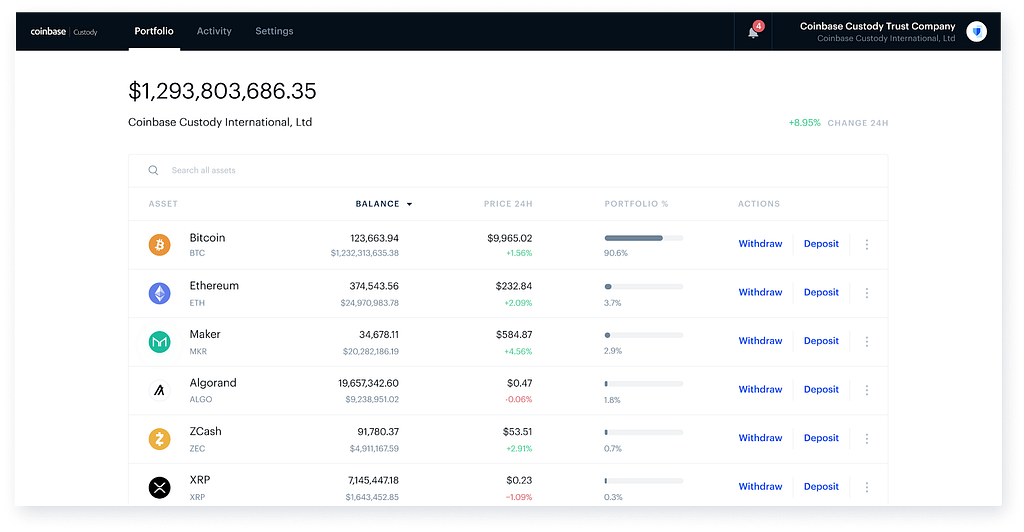
Task: Click the ZCash yellow icon
Action: point(159,439)
